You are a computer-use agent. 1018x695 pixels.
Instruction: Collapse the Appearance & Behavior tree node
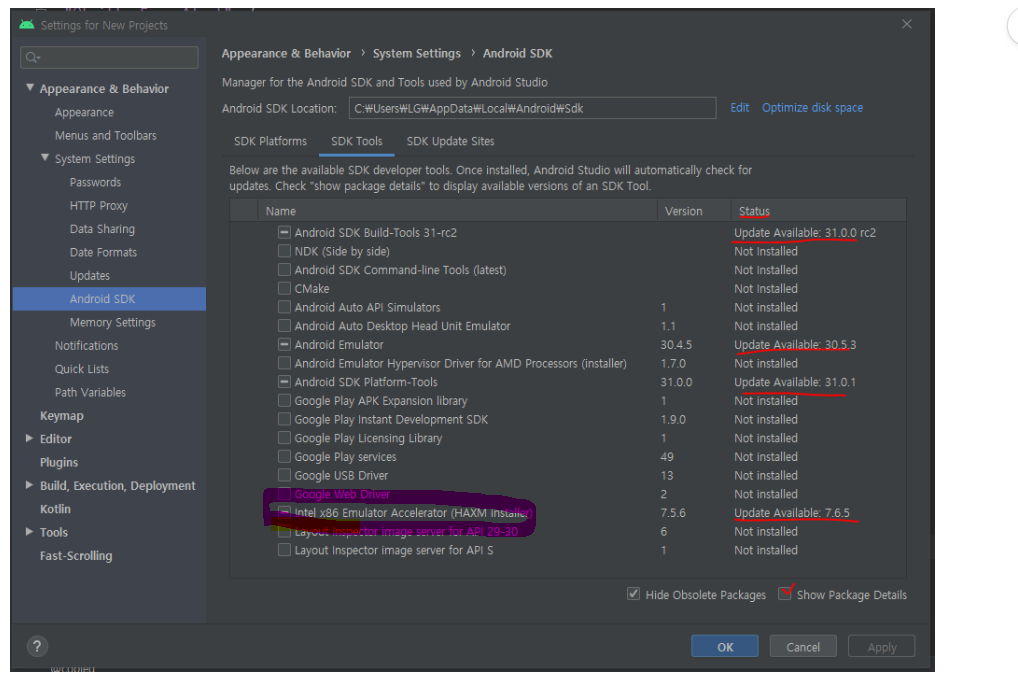pyautogui.click(x=30, y=88)
